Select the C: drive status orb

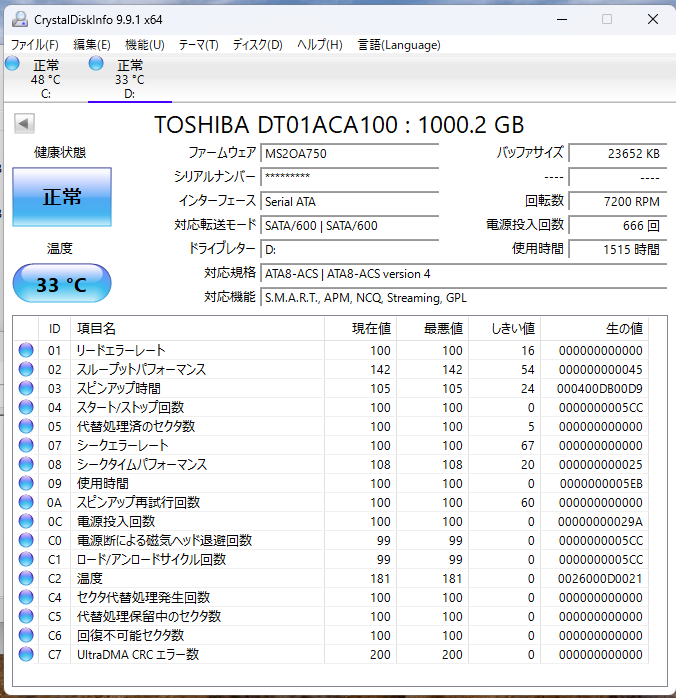click(12, 64)
